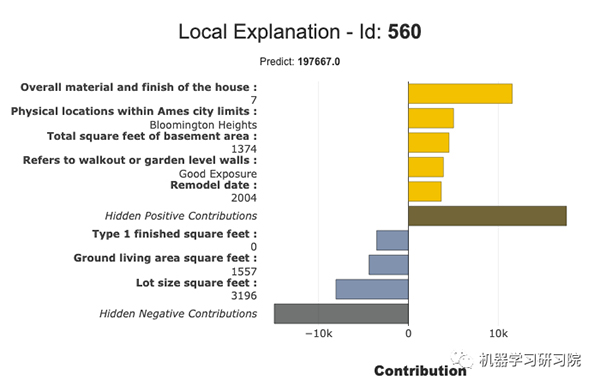The height and width of the screenshot is (386, 600).
Task: Click the Type 1 finished square feet bar
Action: click(393, 241)
